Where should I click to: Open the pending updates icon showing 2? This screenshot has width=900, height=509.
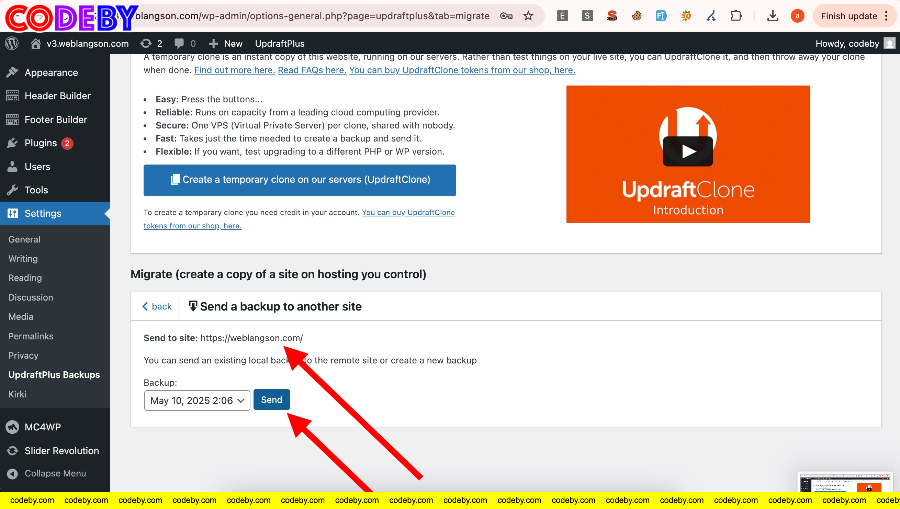click(x=152, y=44)
